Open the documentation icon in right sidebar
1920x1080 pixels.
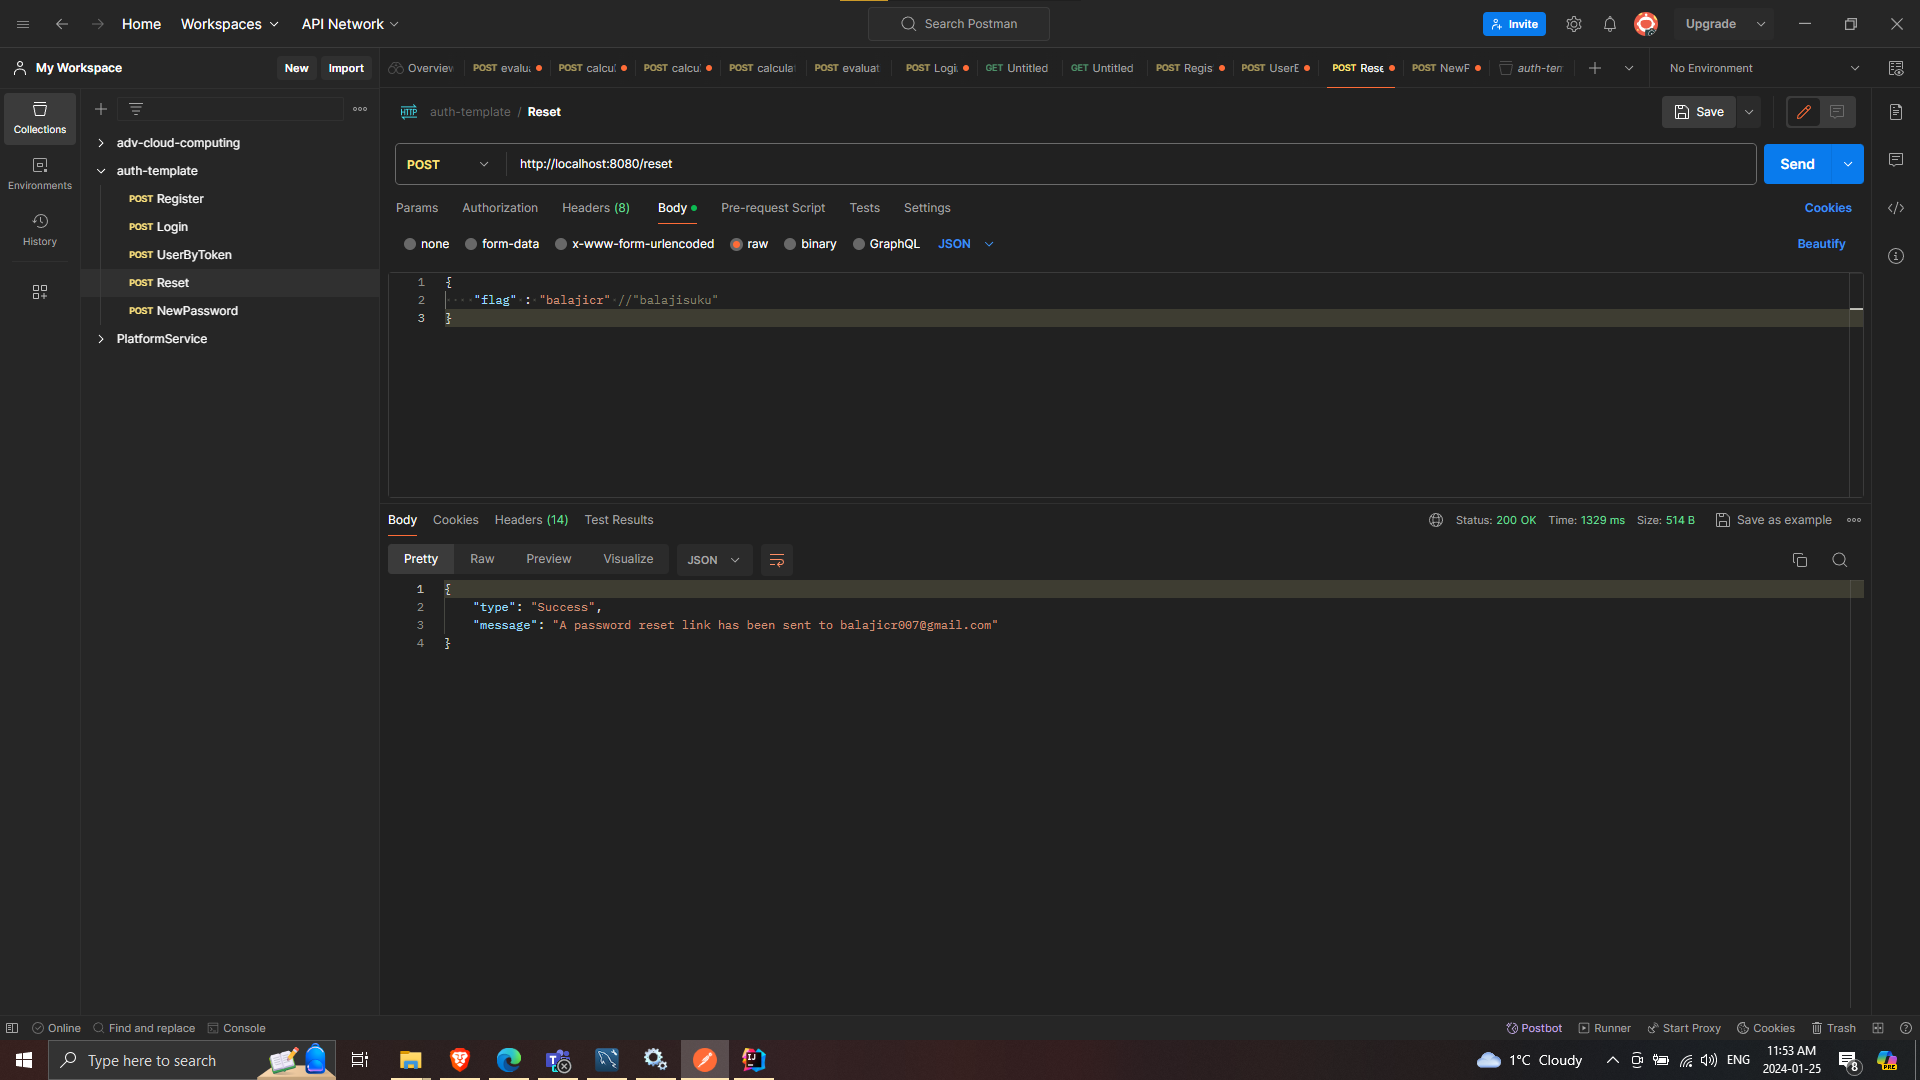click(1896, 112)
